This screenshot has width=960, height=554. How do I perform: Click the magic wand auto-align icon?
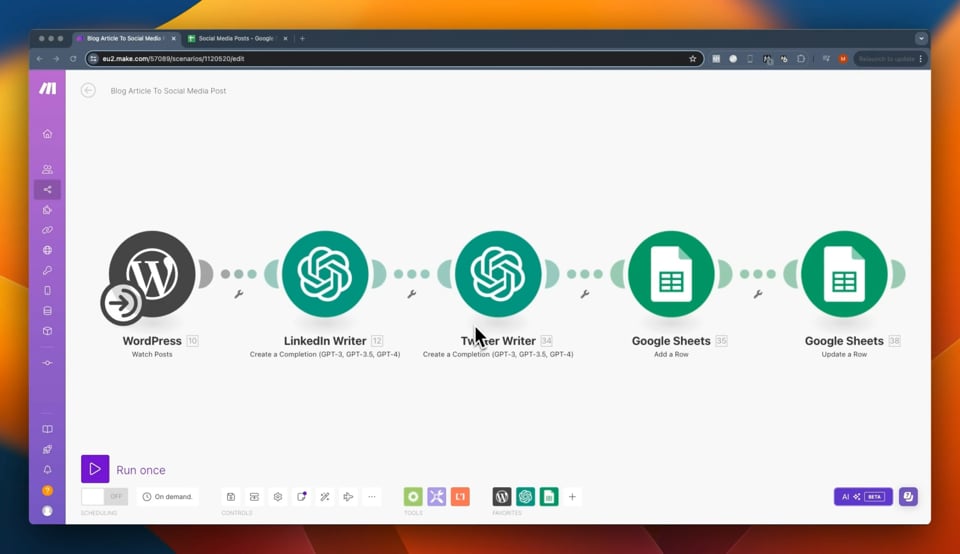325,496
